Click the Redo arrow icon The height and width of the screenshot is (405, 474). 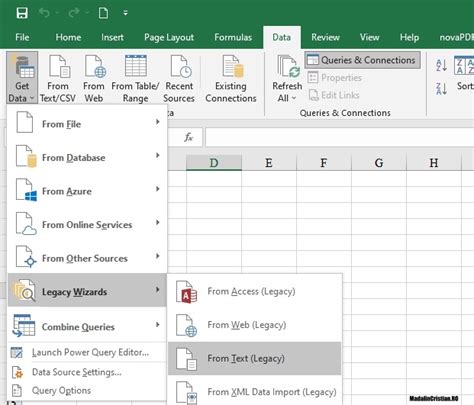click(x=74, y=13)
